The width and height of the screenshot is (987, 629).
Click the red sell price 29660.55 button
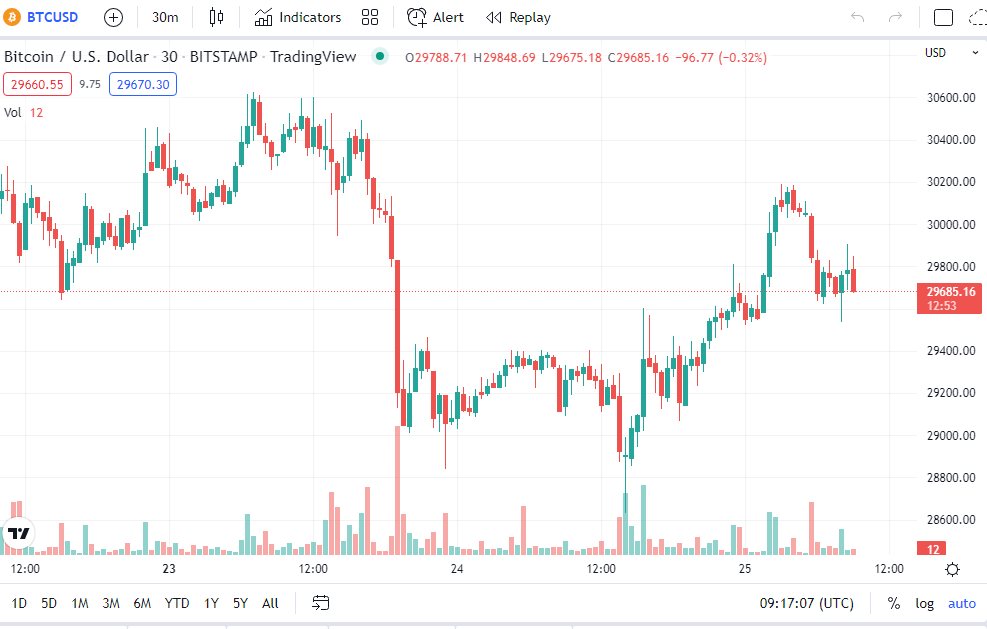tap(35, 85)
